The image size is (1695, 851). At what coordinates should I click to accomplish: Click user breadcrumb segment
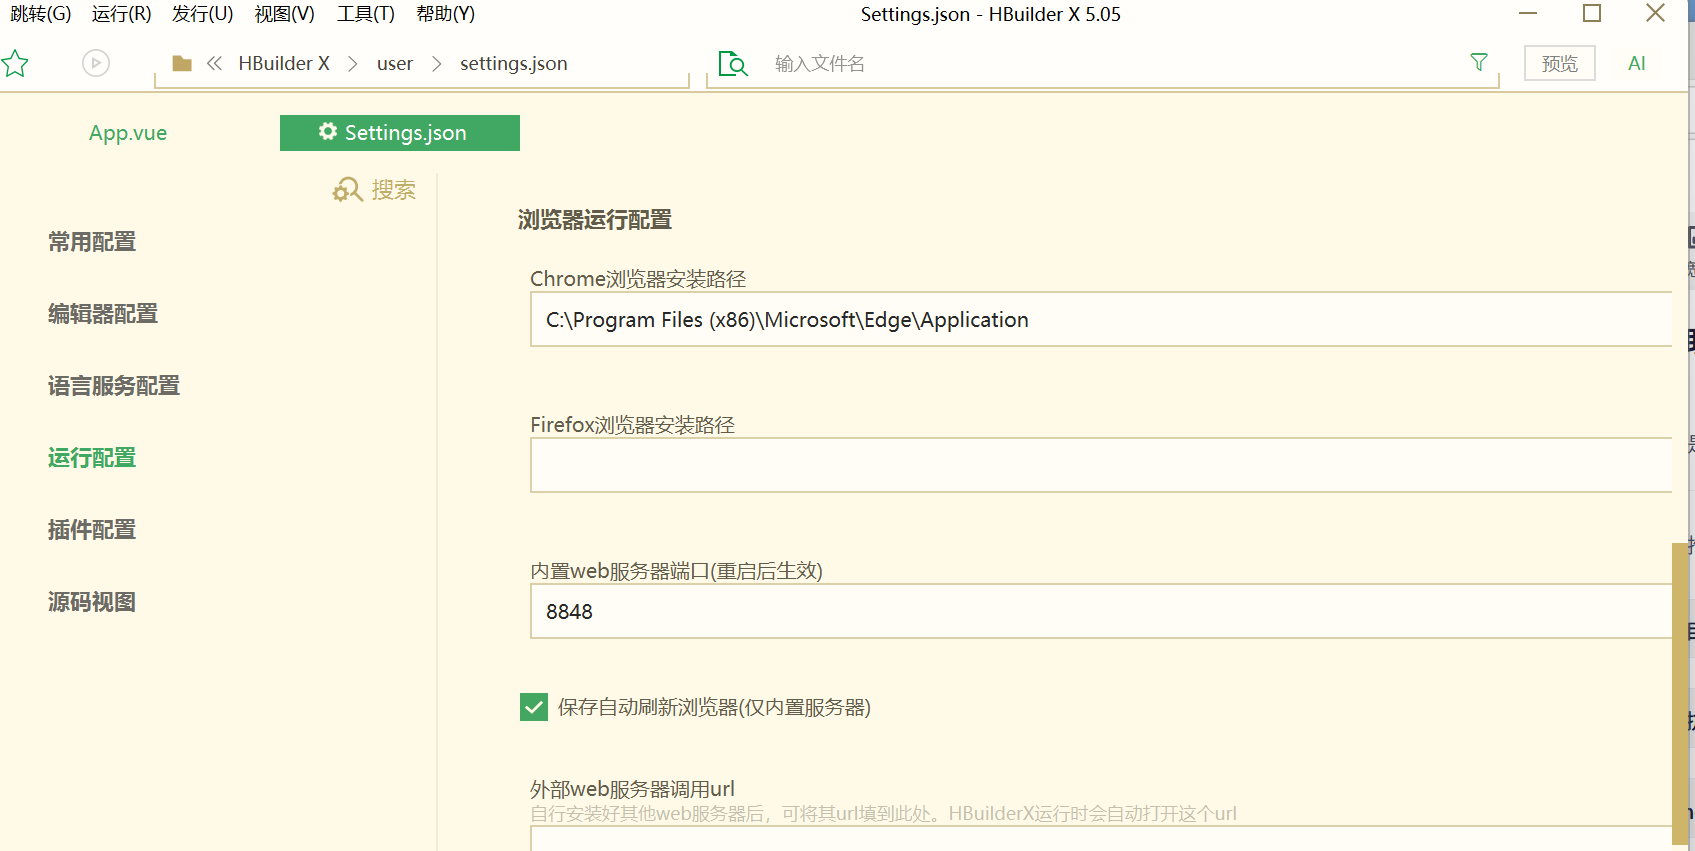click(x=395, y=63)
